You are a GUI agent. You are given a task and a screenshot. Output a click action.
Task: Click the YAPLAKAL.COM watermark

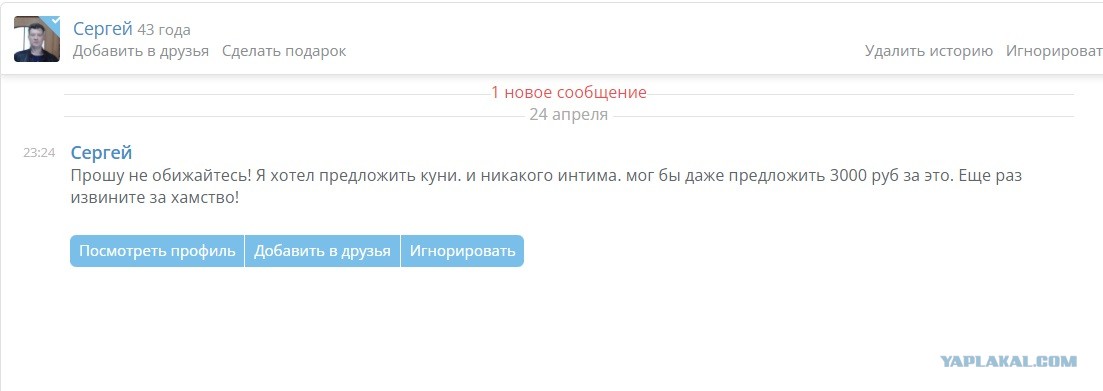[1009, 361]
